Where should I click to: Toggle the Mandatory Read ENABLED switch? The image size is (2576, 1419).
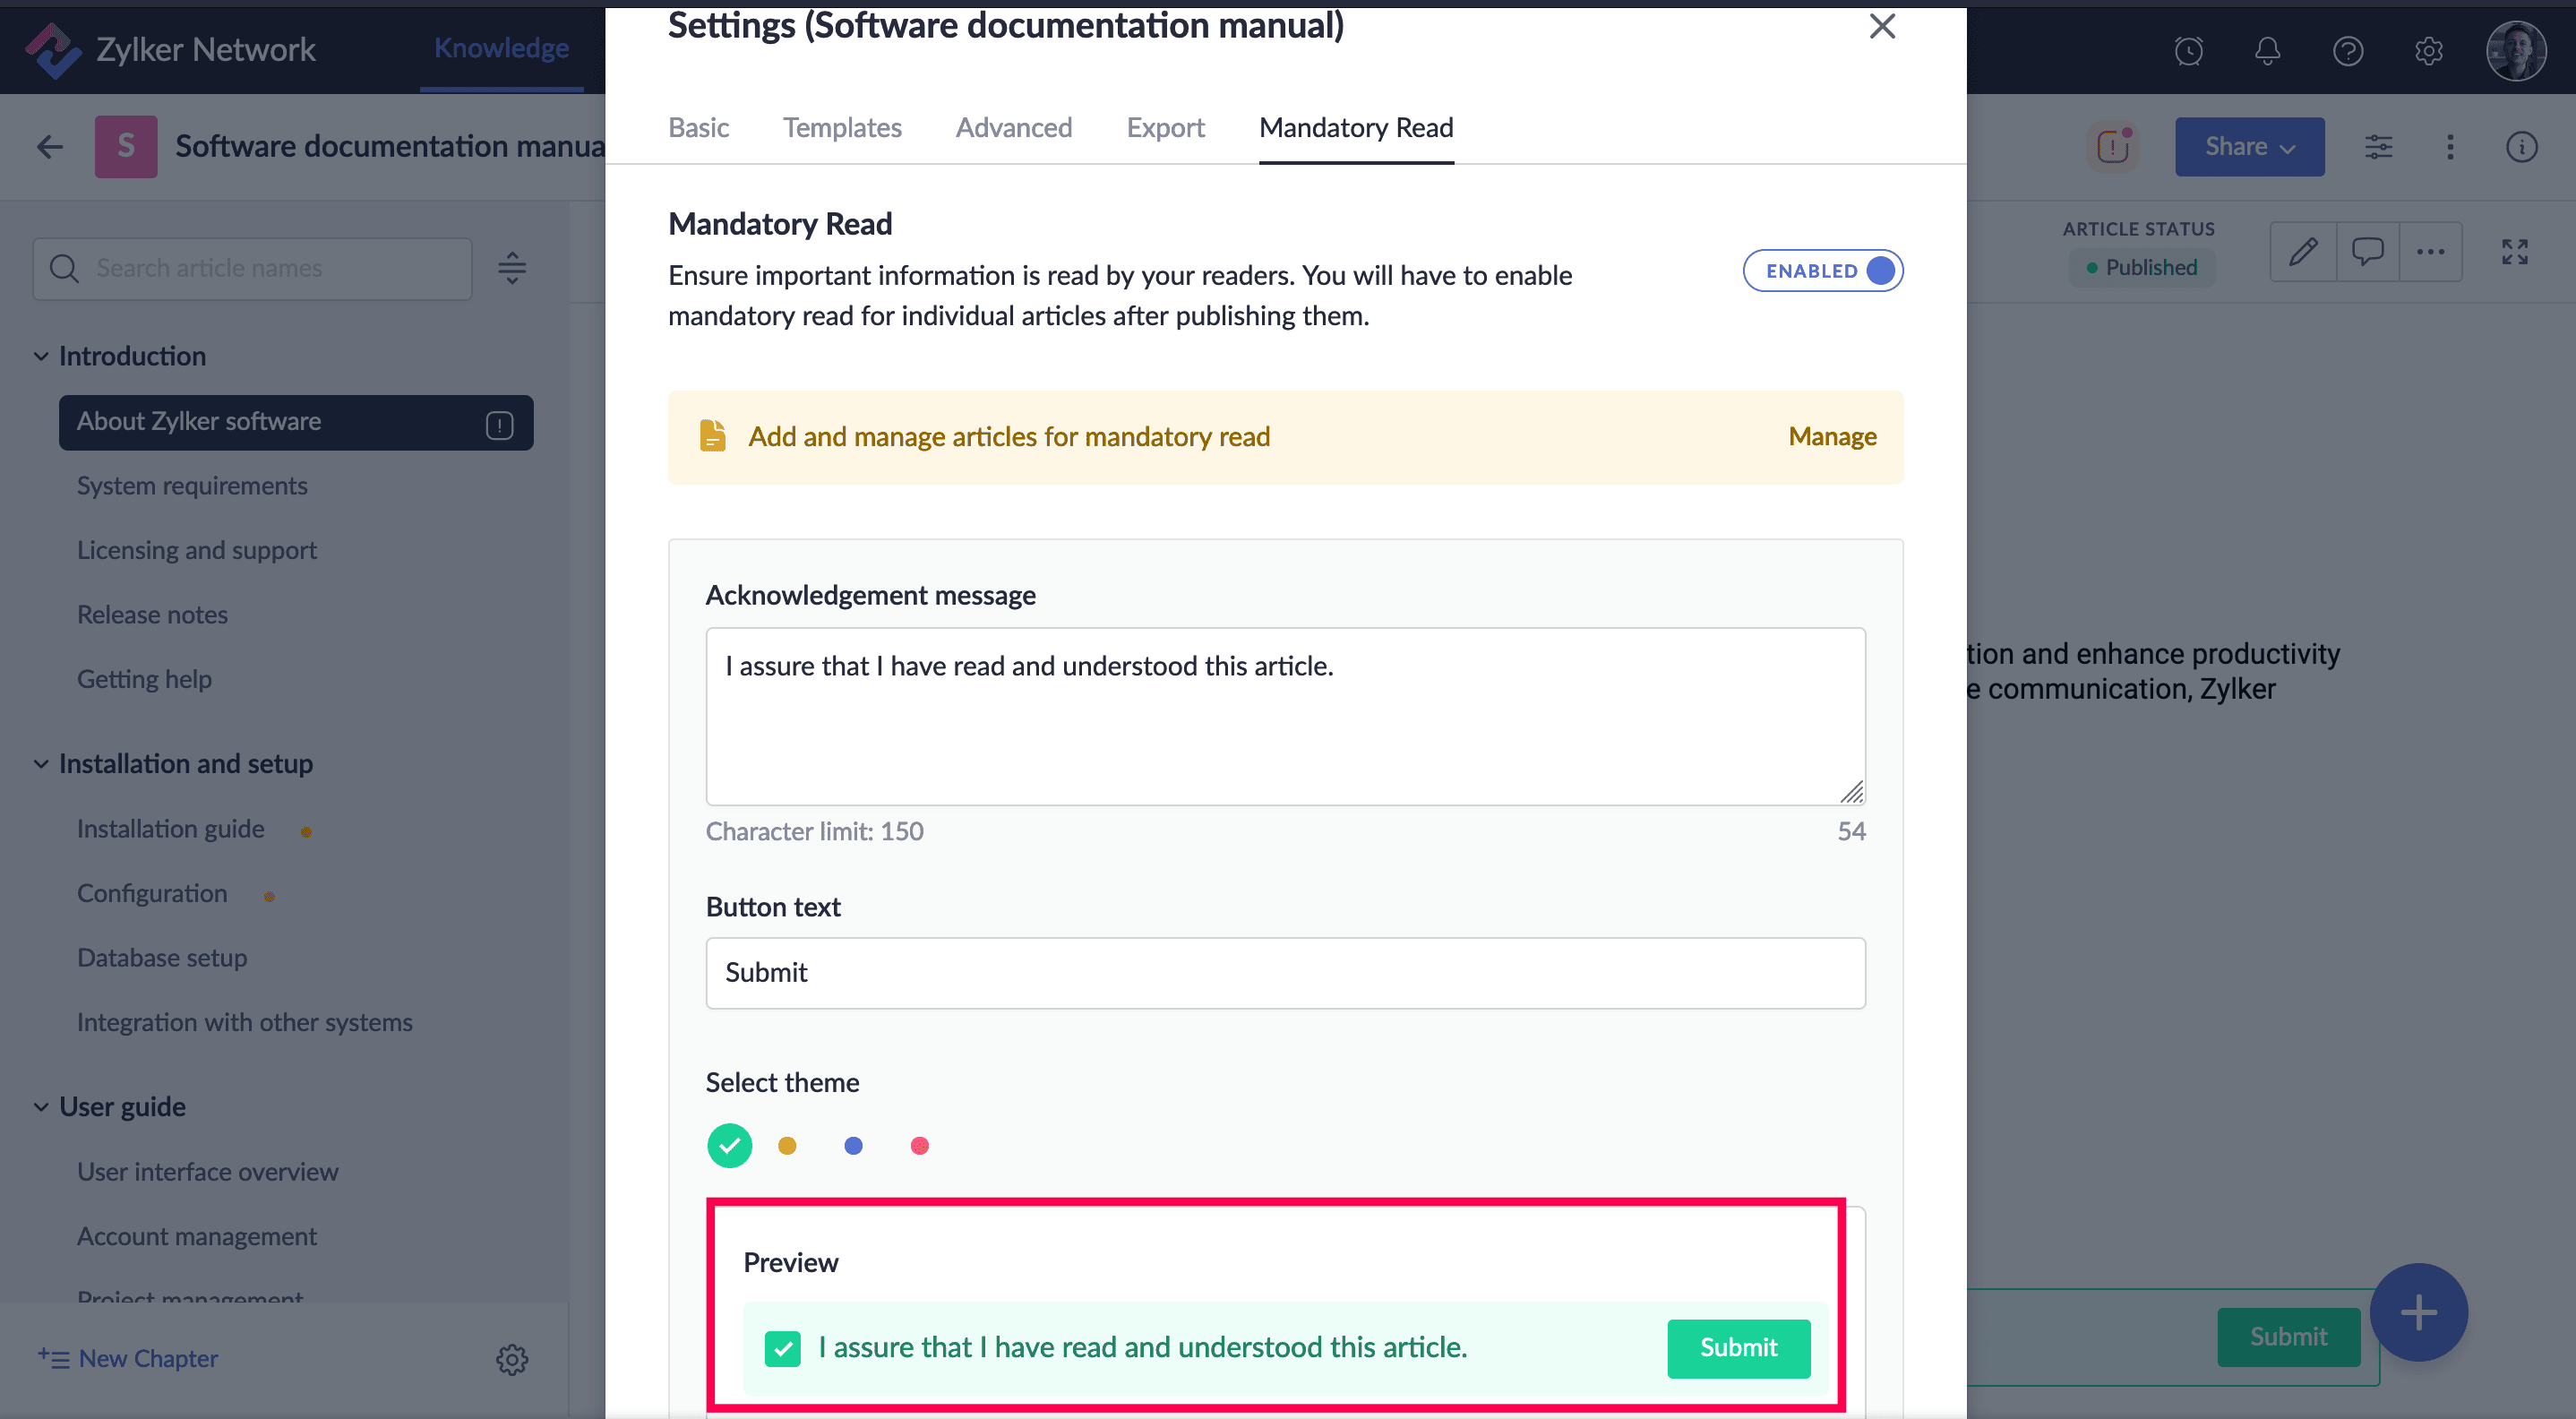pyautogui.click(x=1822, y=271)
